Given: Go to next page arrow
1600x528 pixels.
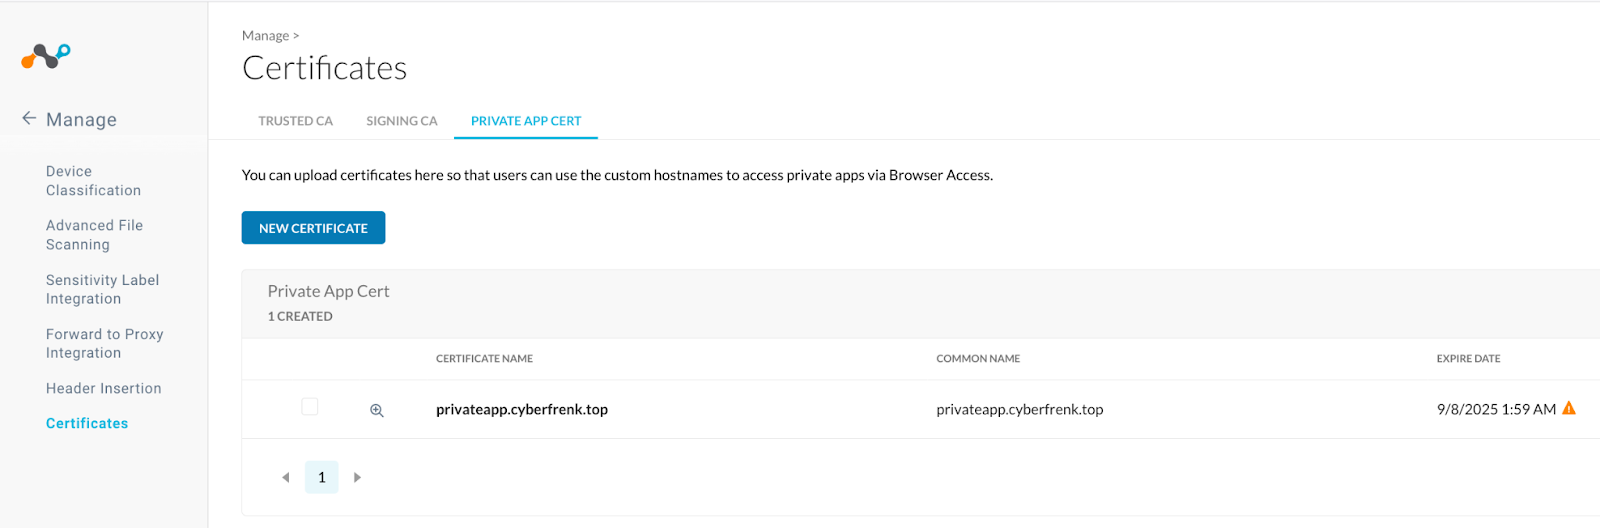Looking at the screenshot, I should 357,478.
